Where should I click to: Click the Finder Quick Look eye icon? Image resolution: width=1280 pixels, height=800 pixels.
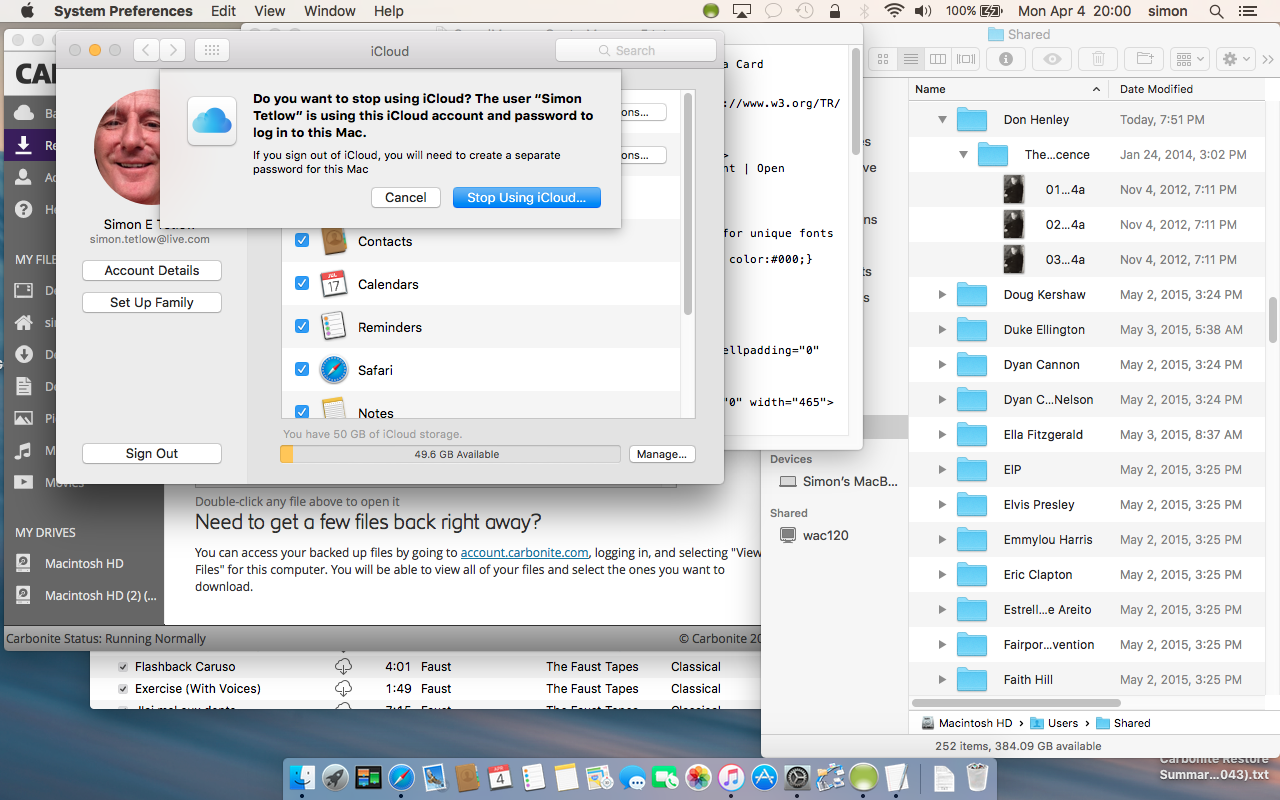[1052, 59]
